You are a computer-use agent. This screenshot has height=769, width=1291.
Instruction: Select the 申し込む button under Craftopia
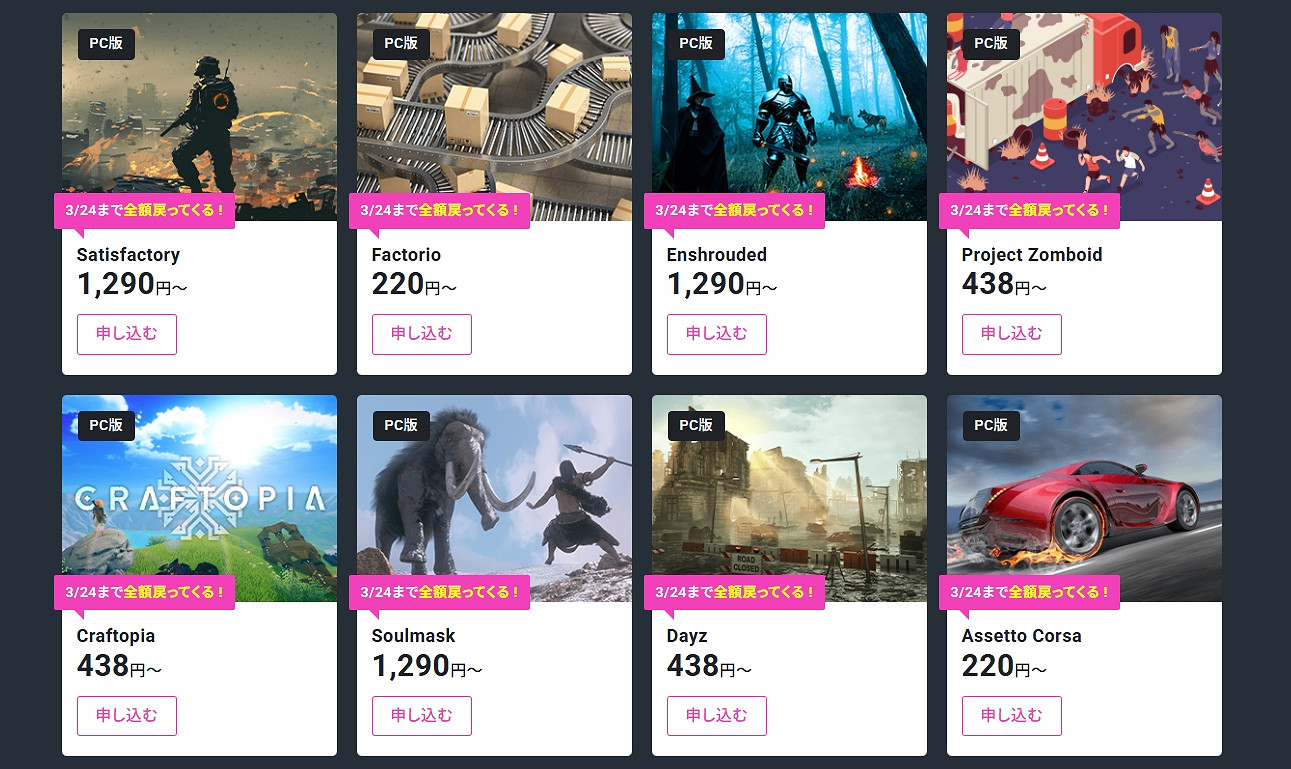pos(127,716)
